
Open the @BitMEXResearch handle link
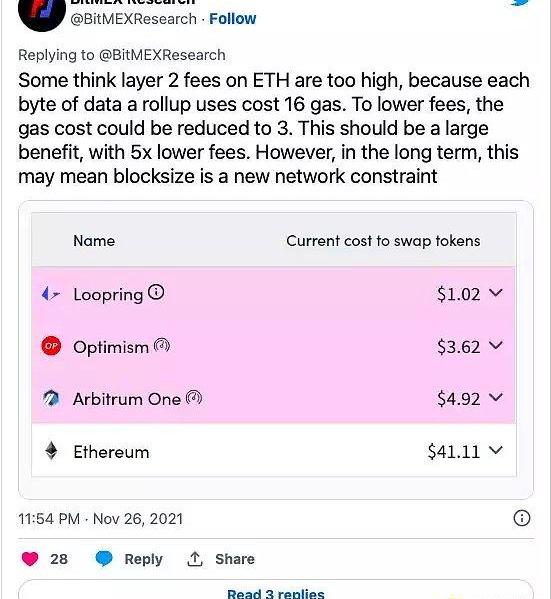[x=133, y=19]
